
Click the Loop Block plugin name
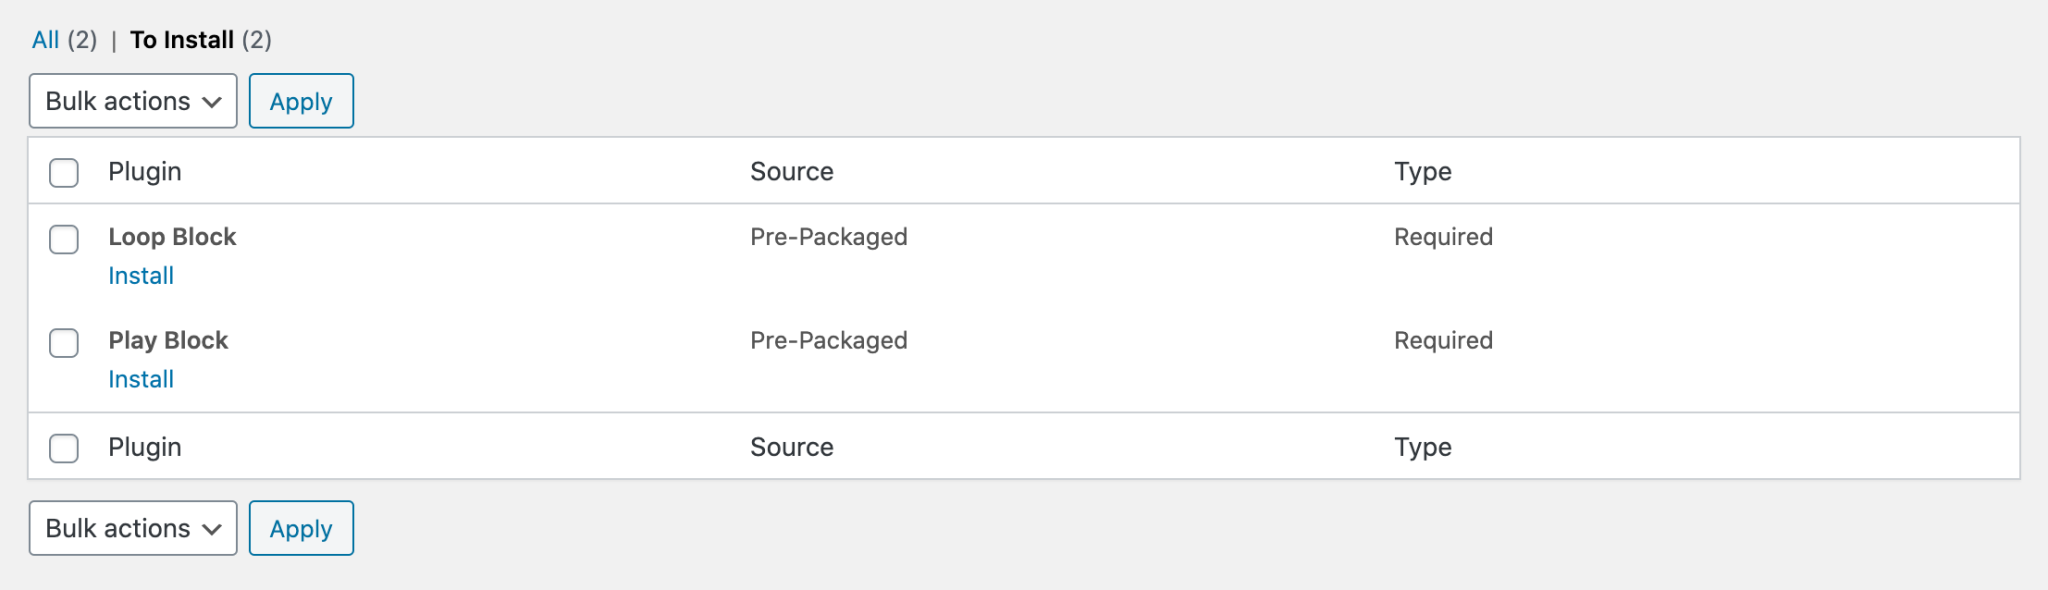[173, 237]
